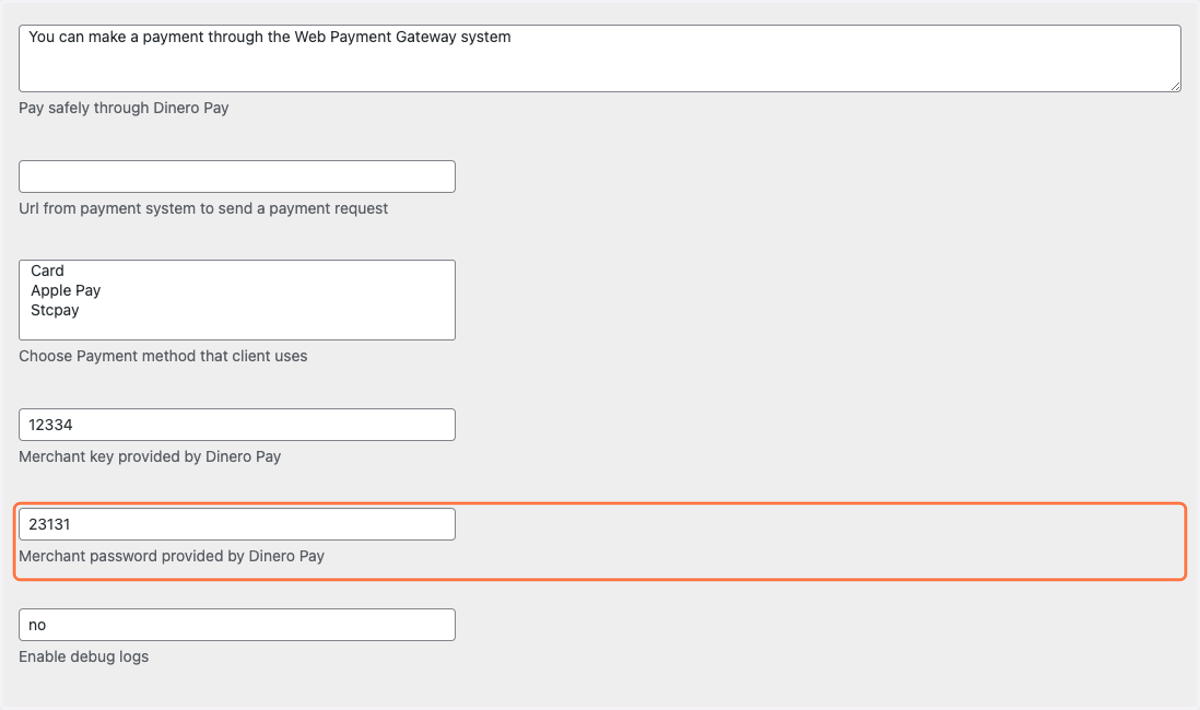Click 'Pay safely through Dinero Pay' text

124,108
